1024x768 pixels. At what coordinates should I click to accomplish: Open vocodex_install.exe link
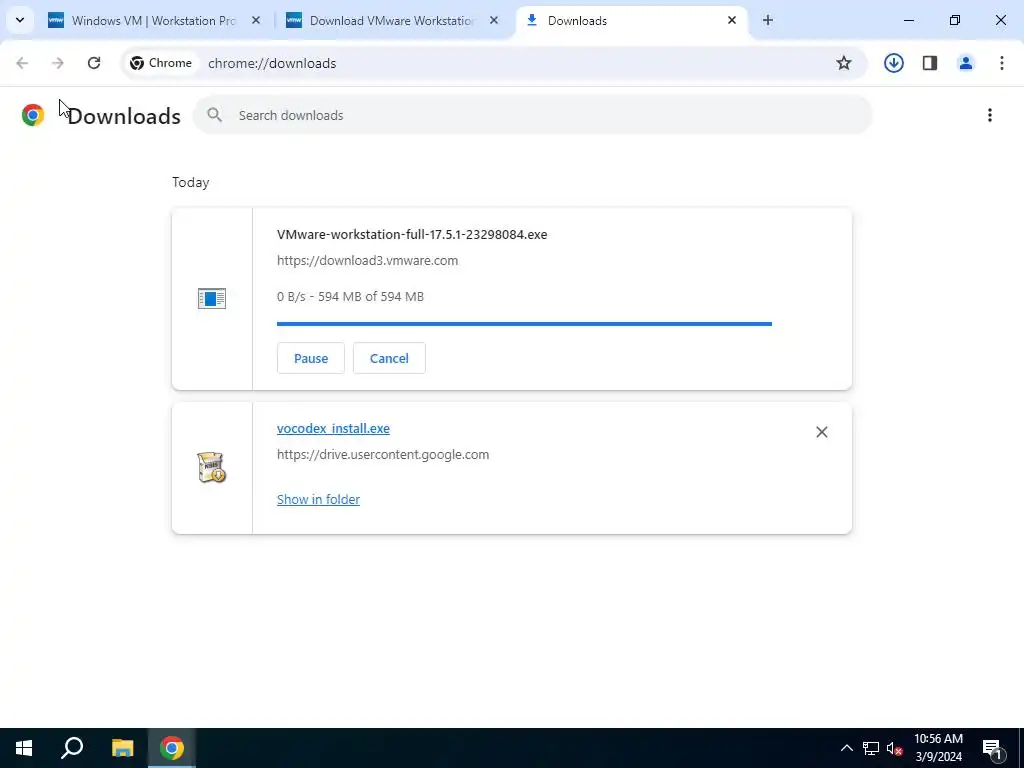point(333,428)
